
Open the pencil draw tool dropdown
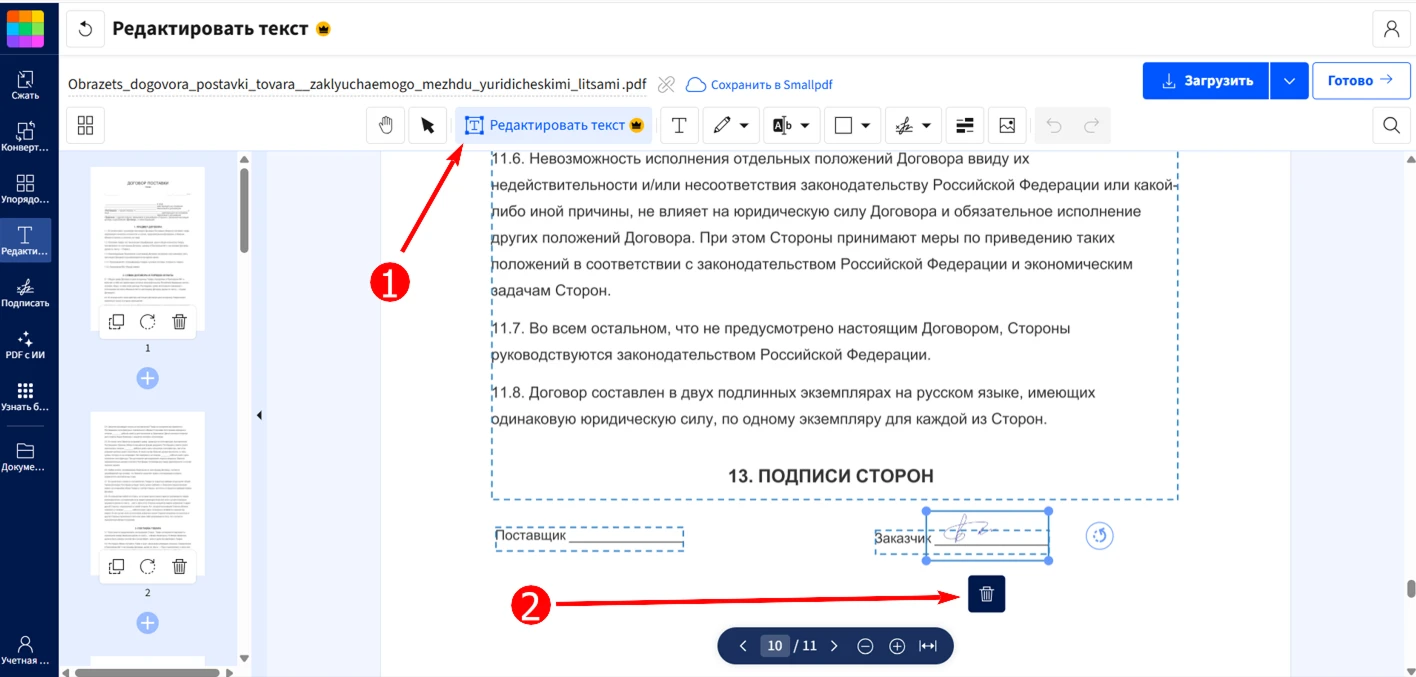pyautogui.click(x=744, y=125)
